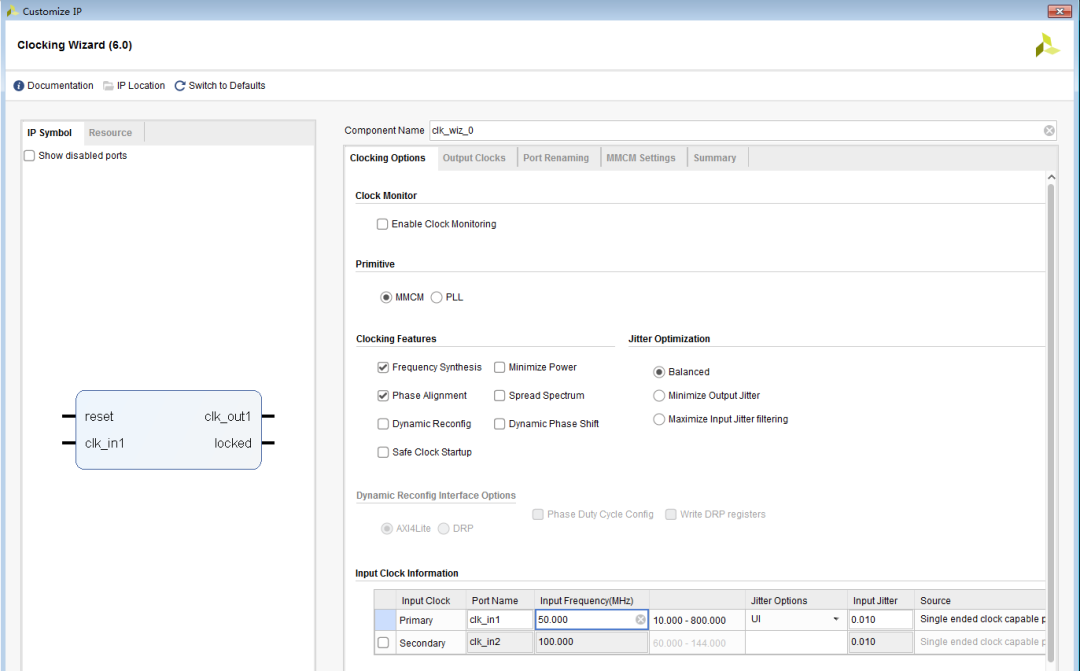Check the Minimize Power option
The image size is (1080, 671).
pos(499,367)
